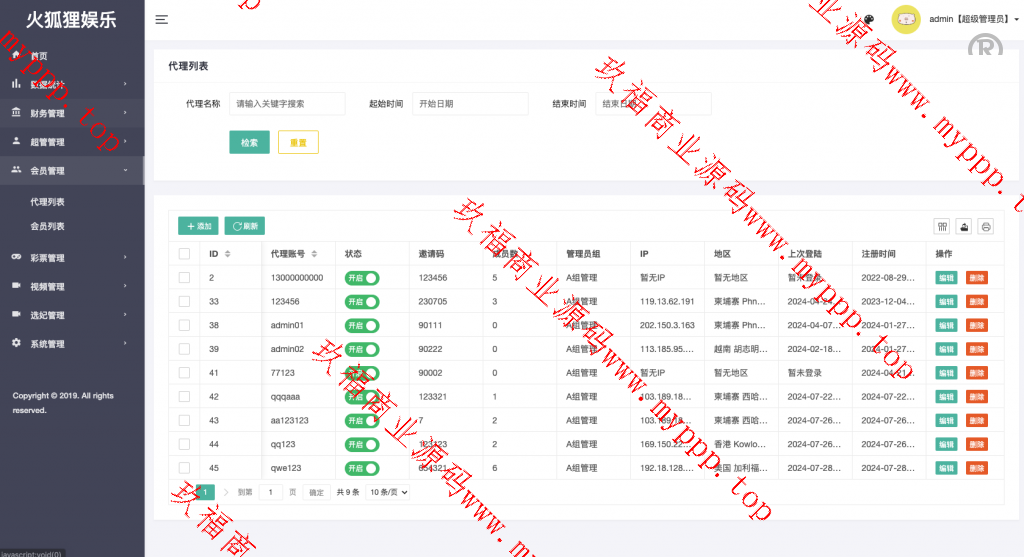The height and width of the screenshot is (557, 1024).
Task: Open the theme palette icon in header
Action: (x=868, y=20)
